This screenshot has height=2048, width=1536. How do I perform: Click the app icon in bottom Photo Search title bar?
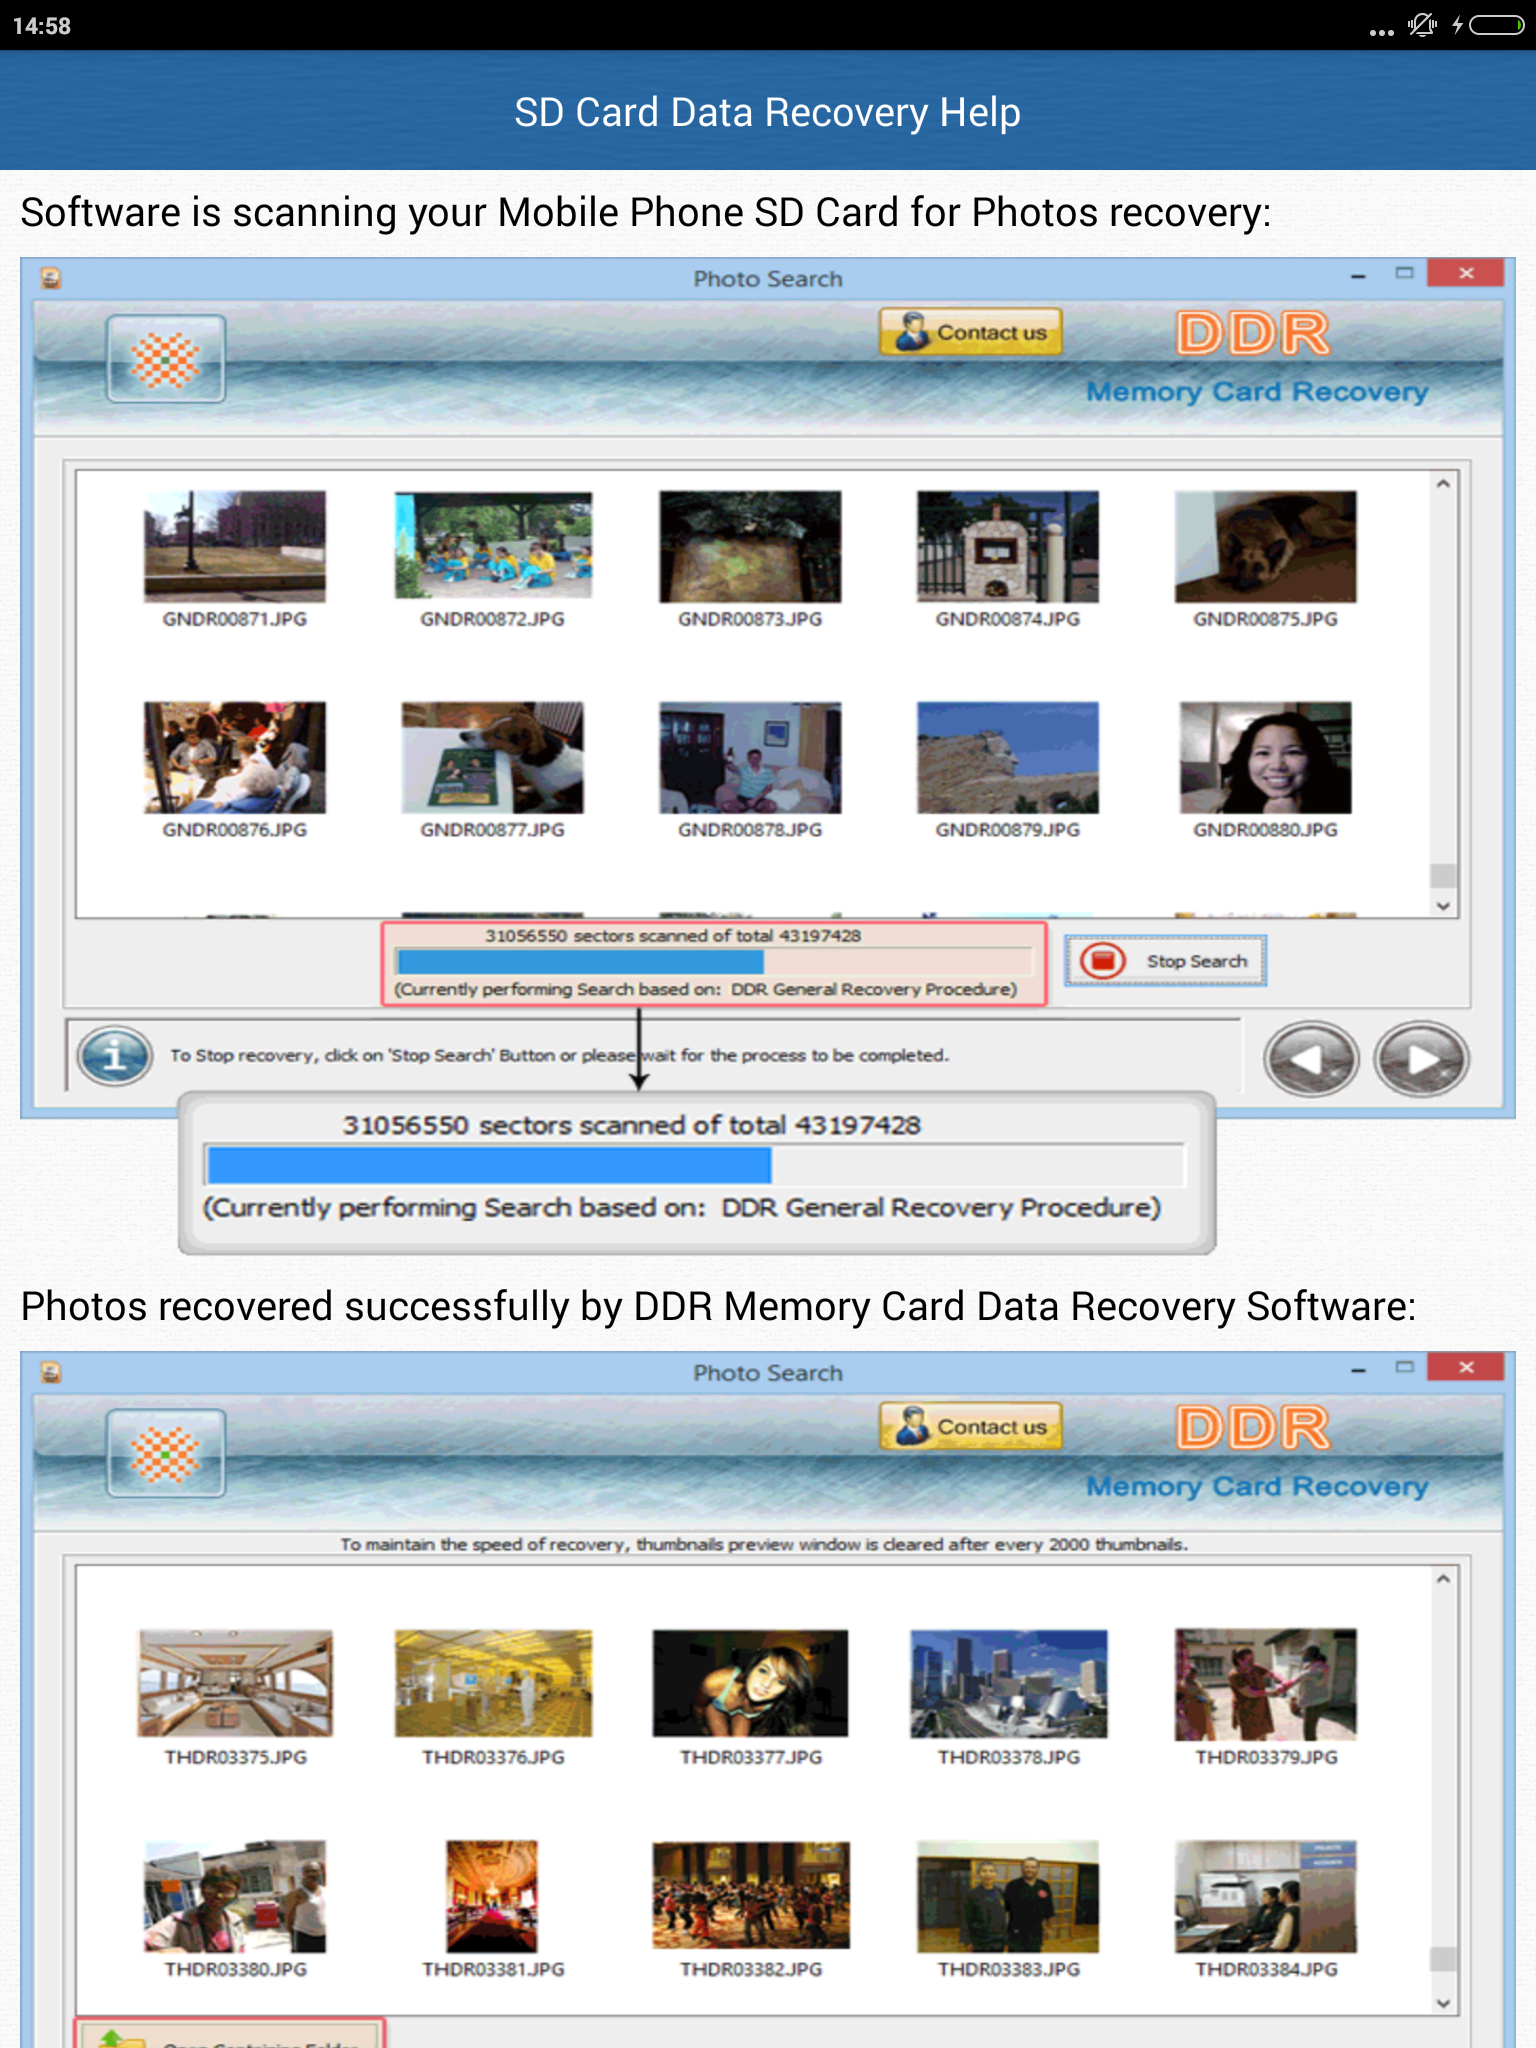[x=51, y=1372]
